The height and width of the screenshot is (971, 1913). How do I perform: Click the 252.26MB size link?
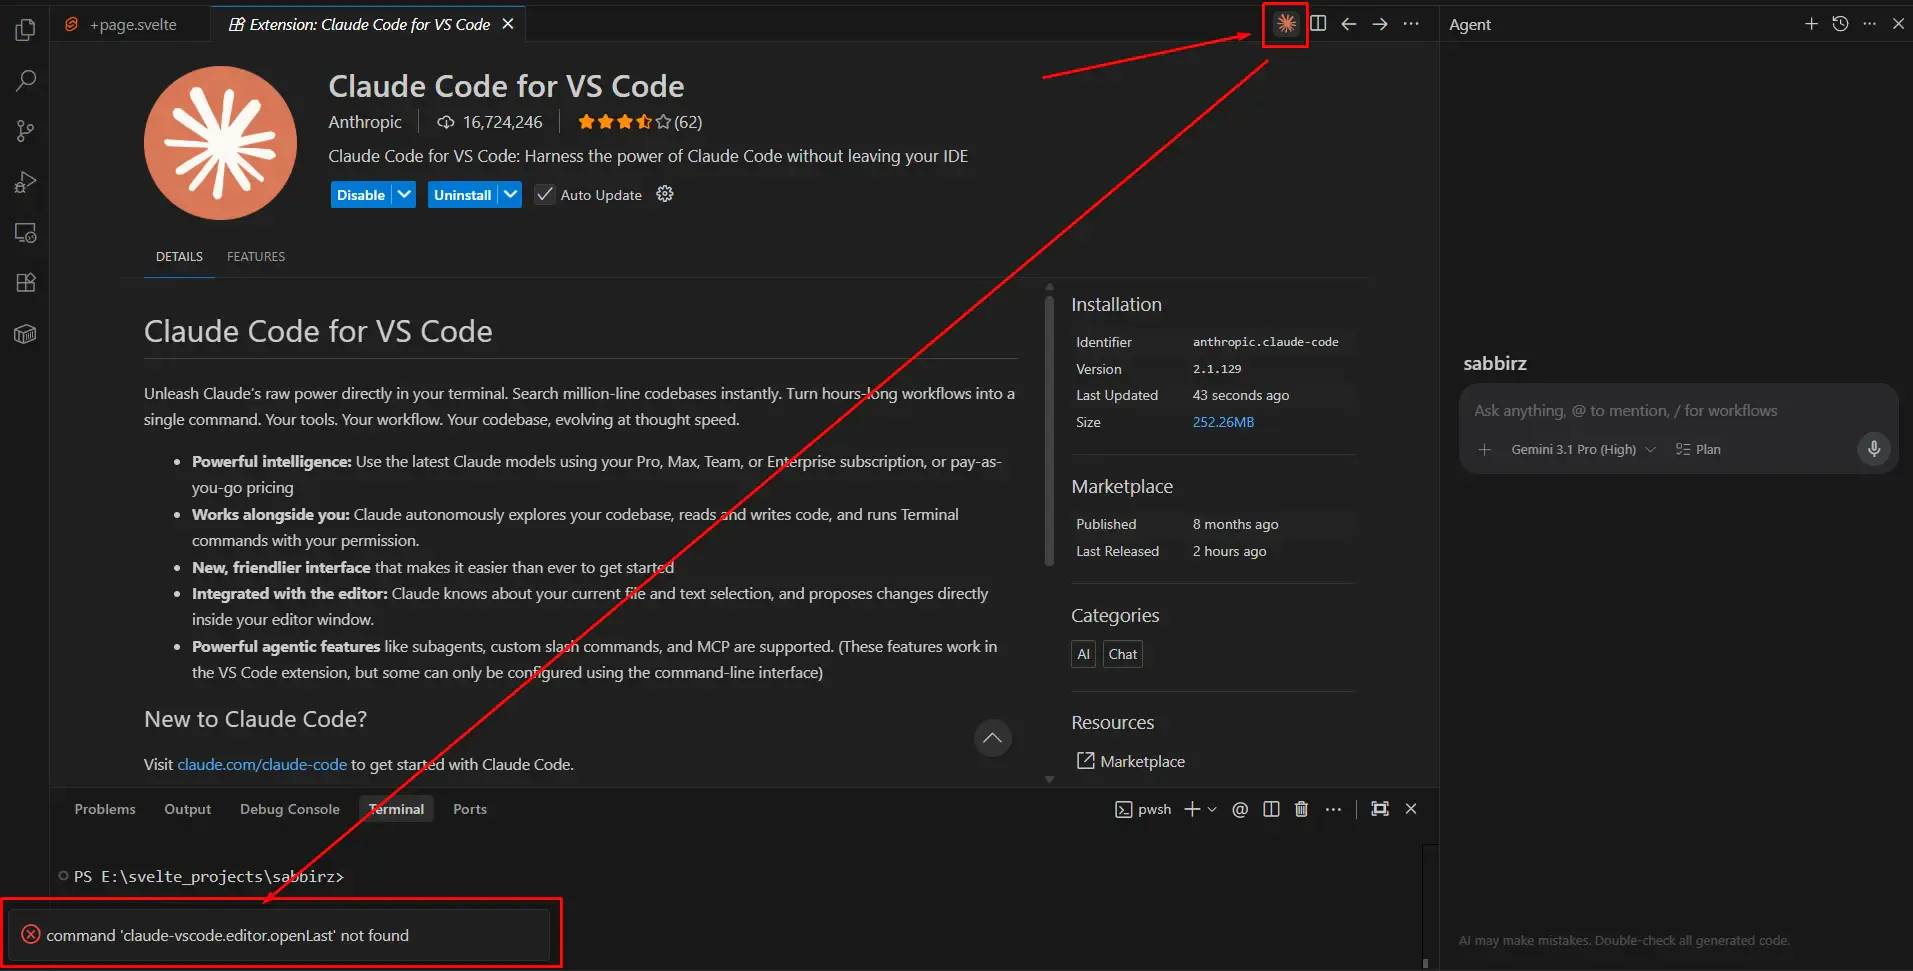[1223, 422]
